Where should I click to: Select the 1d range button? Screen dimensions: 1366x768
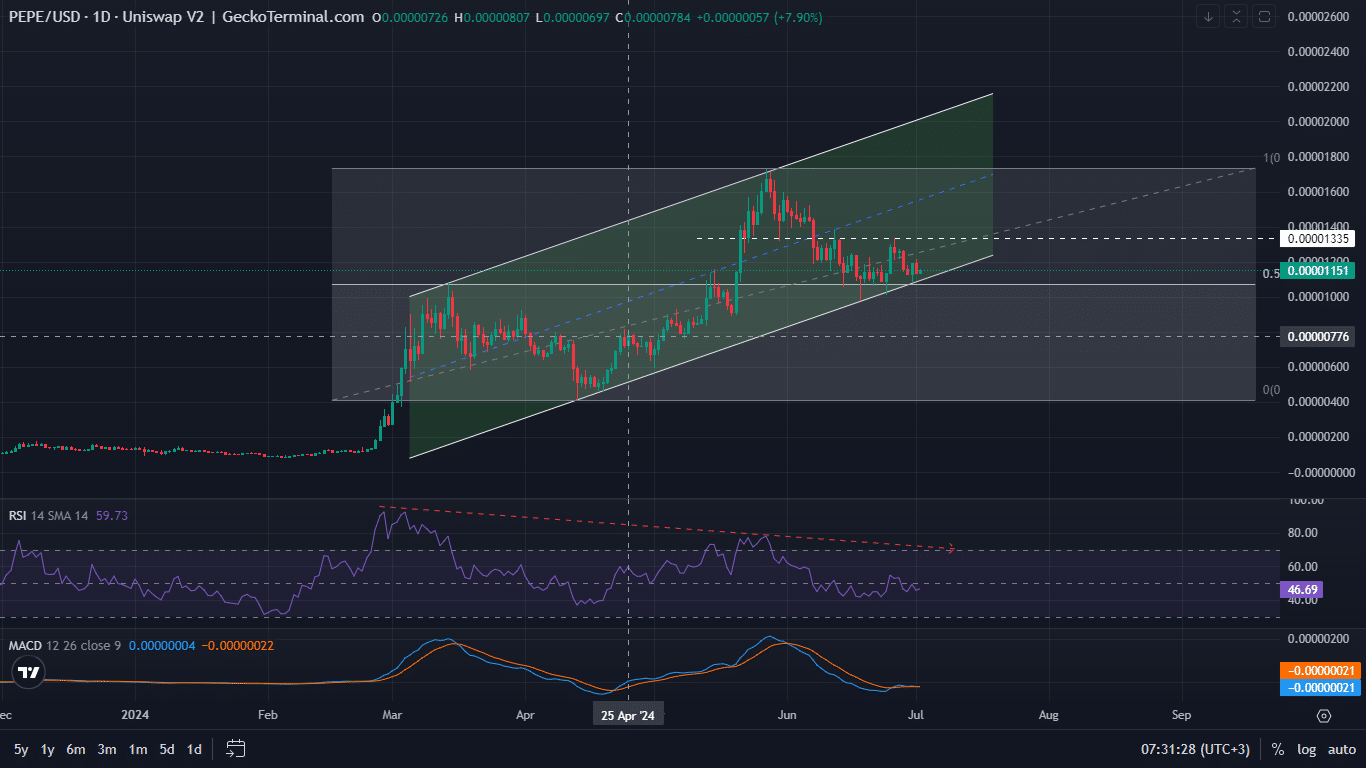[194, 749]
